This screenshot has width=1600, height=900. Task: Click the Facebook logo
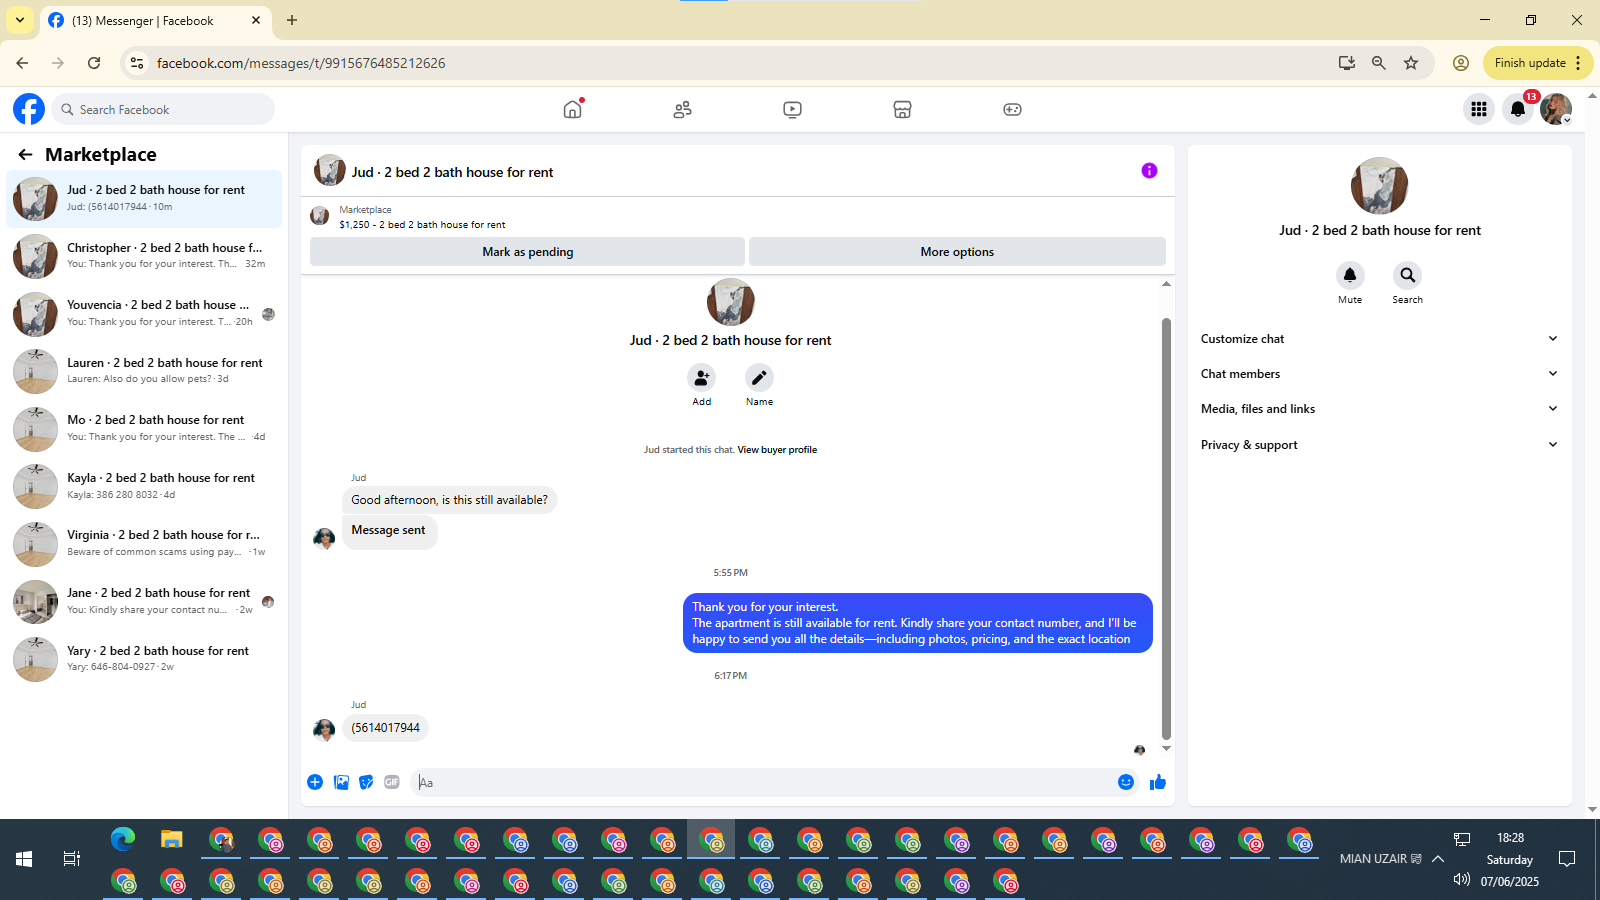pos(29,109)
